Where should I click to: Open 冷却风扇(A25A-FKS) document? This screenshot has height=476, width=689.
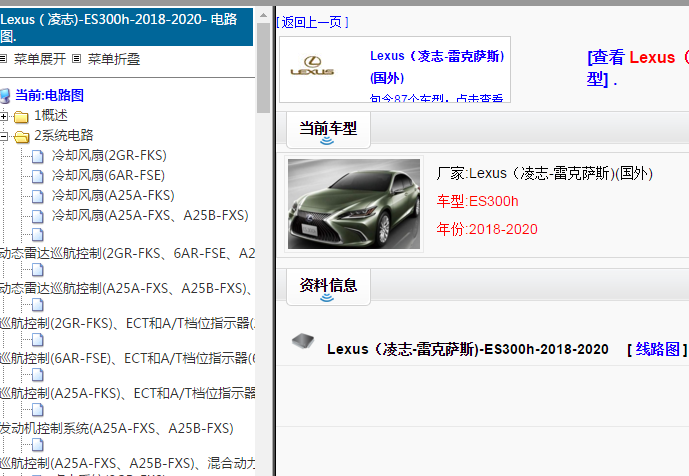tap(113, 195)
